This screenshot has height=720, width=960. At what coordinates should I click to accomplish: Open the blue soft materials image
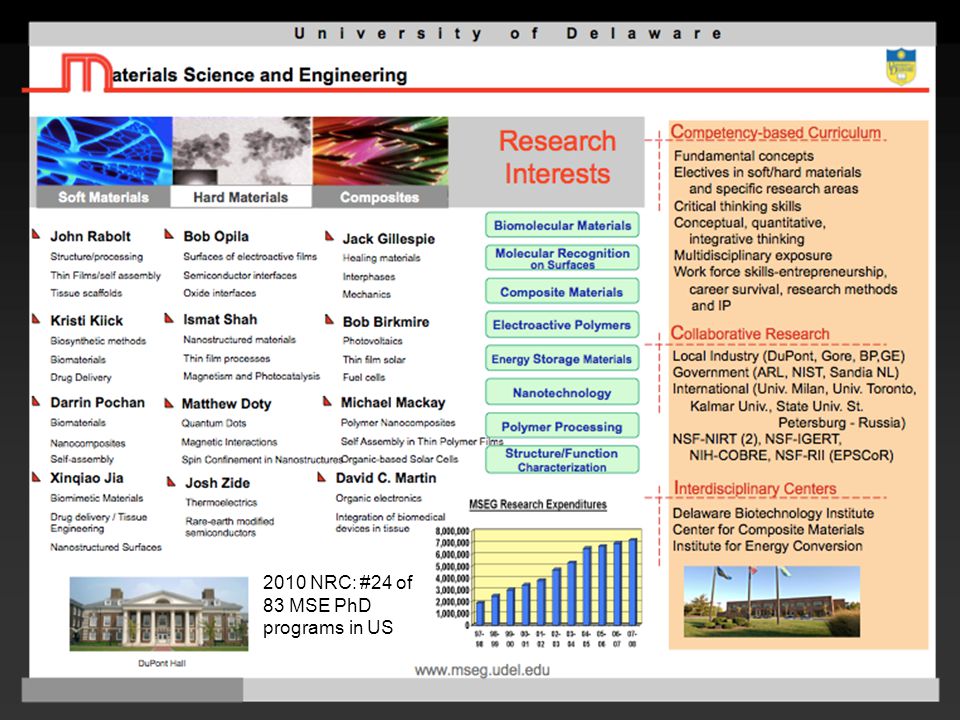(104, 151)
